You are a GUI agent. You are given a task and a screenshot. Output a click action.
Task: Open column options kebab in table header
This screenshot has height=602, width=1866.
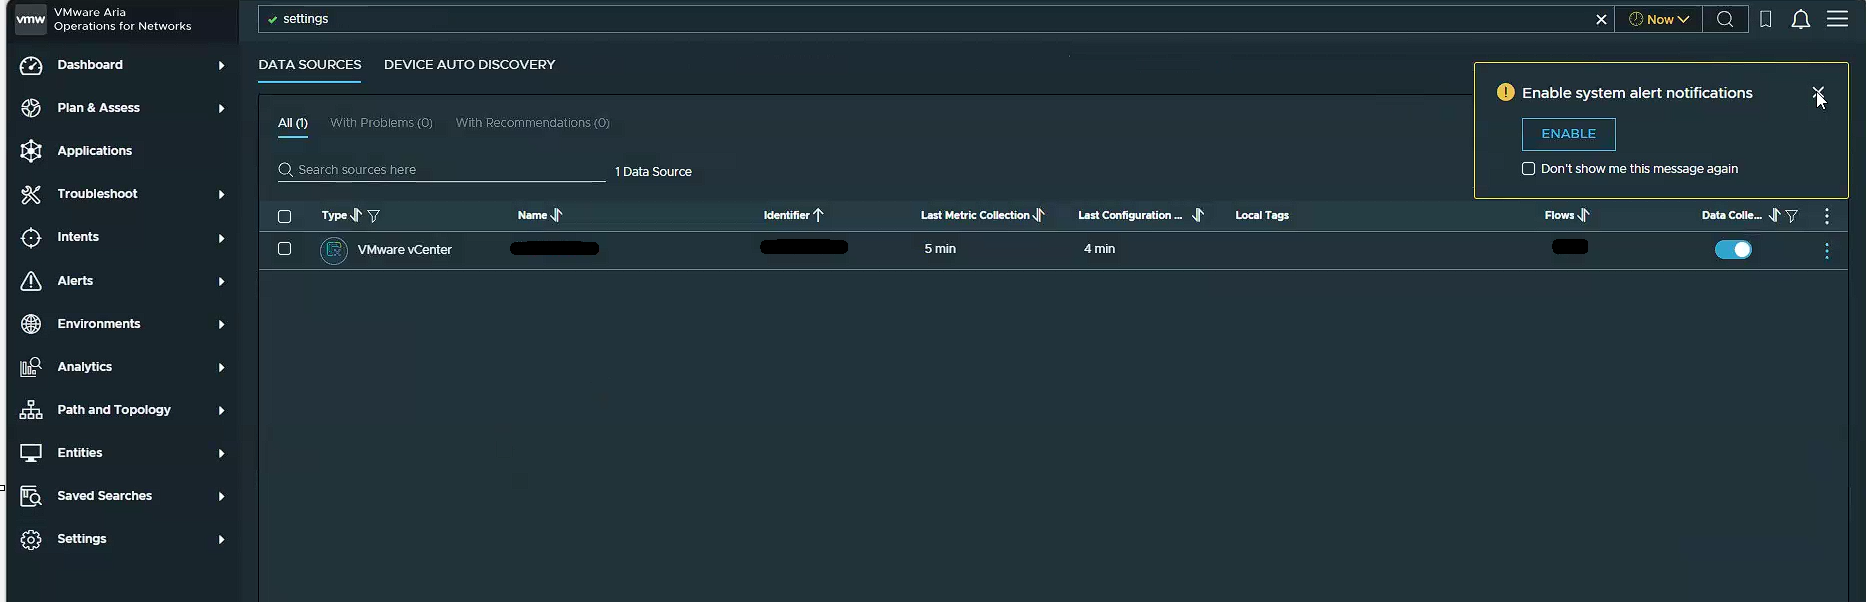click(1827, 216)
